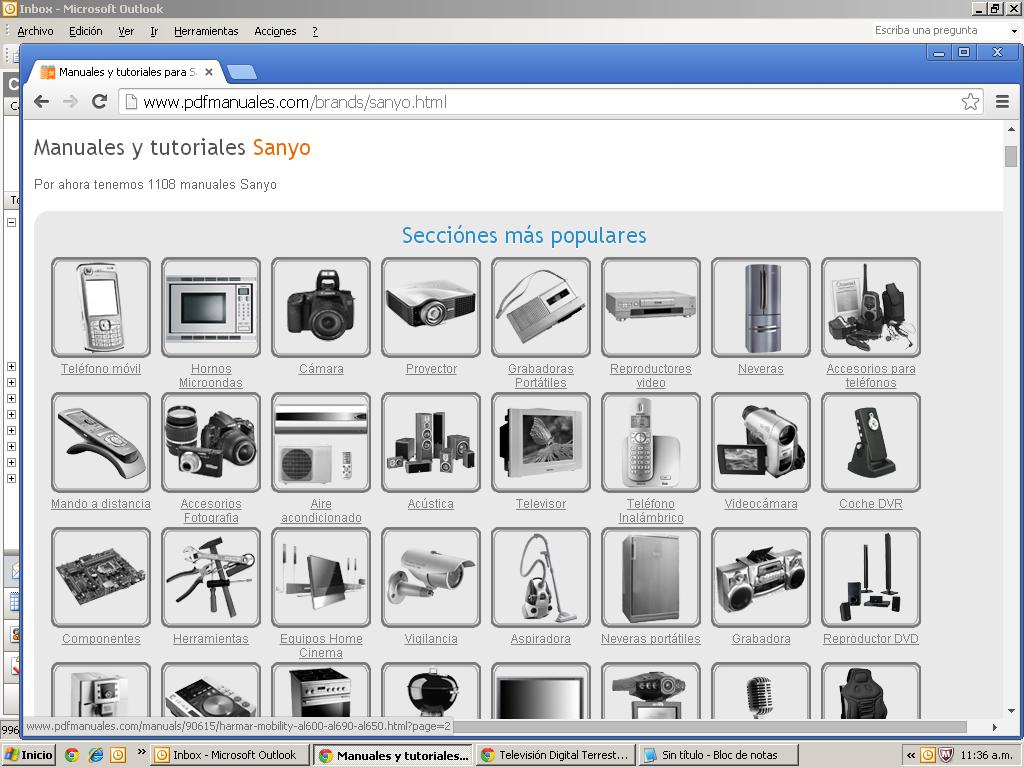
Task: Open the 'Acústica' speakers link
Action: point(430,504)
